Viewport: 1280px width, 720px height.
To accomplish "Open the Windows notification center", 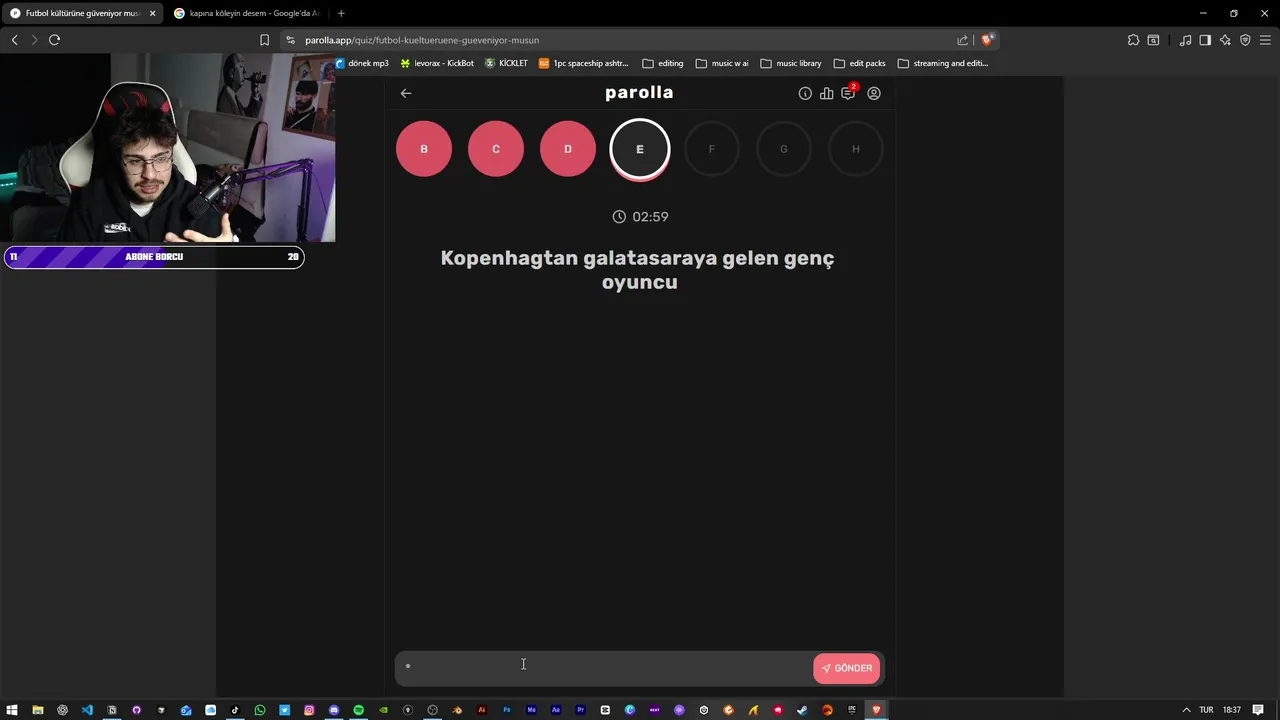I will pos(1258,710).
